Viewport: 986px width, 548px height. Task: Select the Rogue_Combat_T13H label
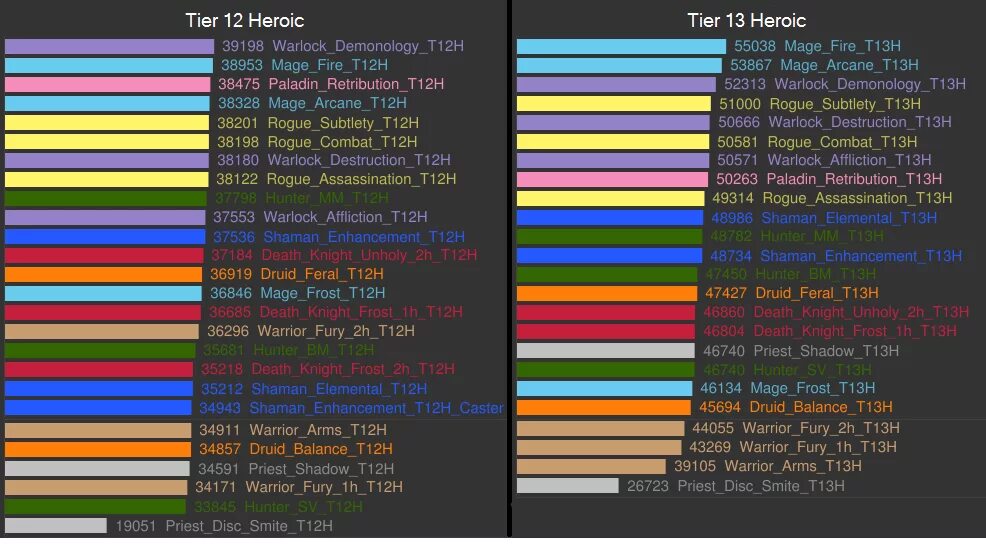click(x=842, y=142)
